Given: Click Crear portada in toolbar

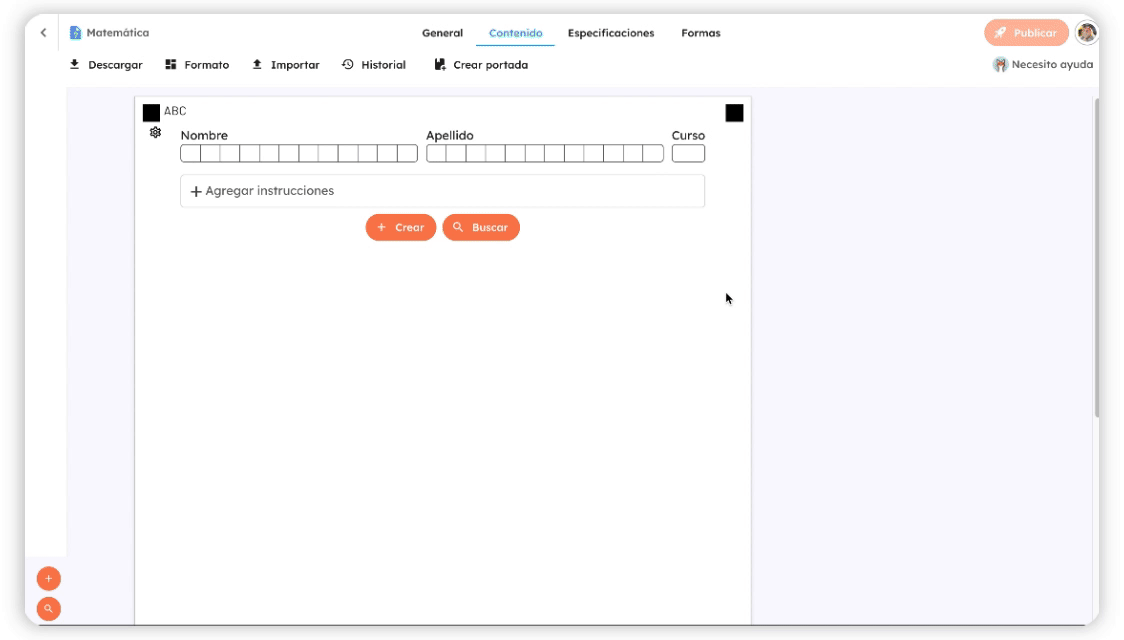Looking at the screenshot, I should pyautogui.click(x=481, y=65).
